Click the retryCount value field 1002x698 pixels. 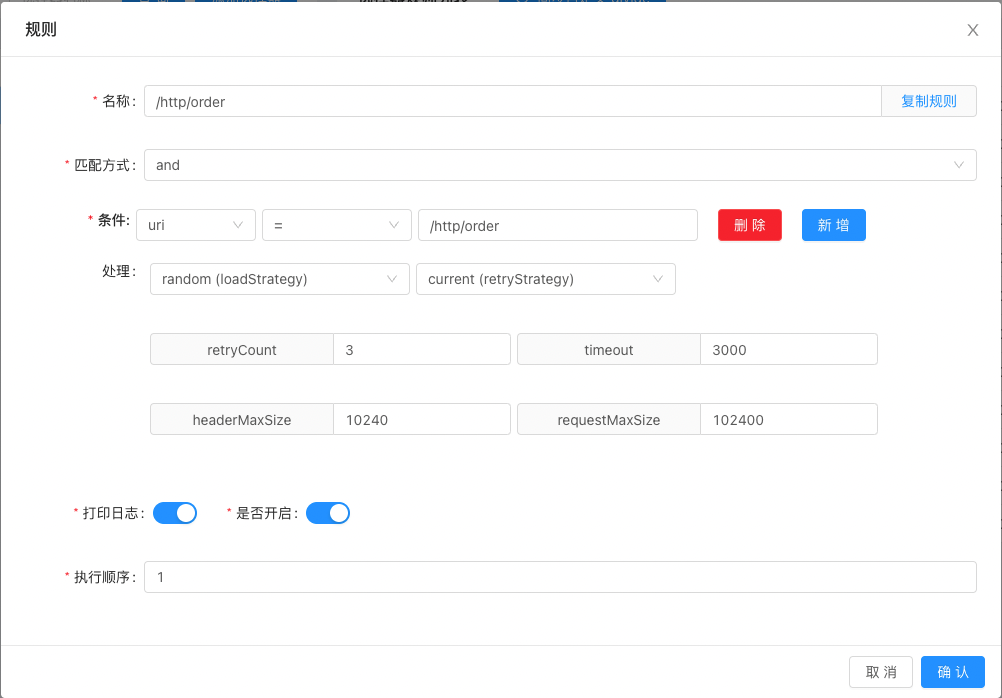coord(421,349)
